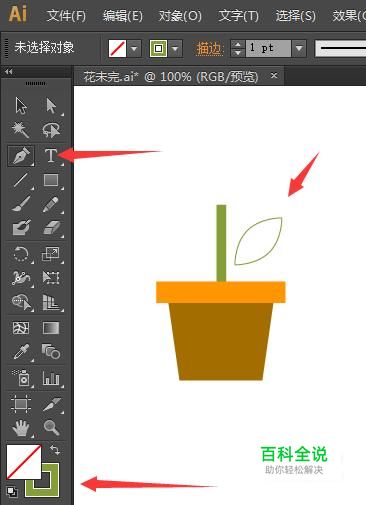Swap fill and stroke colors
The width and height of the screenshot is (366, 505).
click(55, 450)
